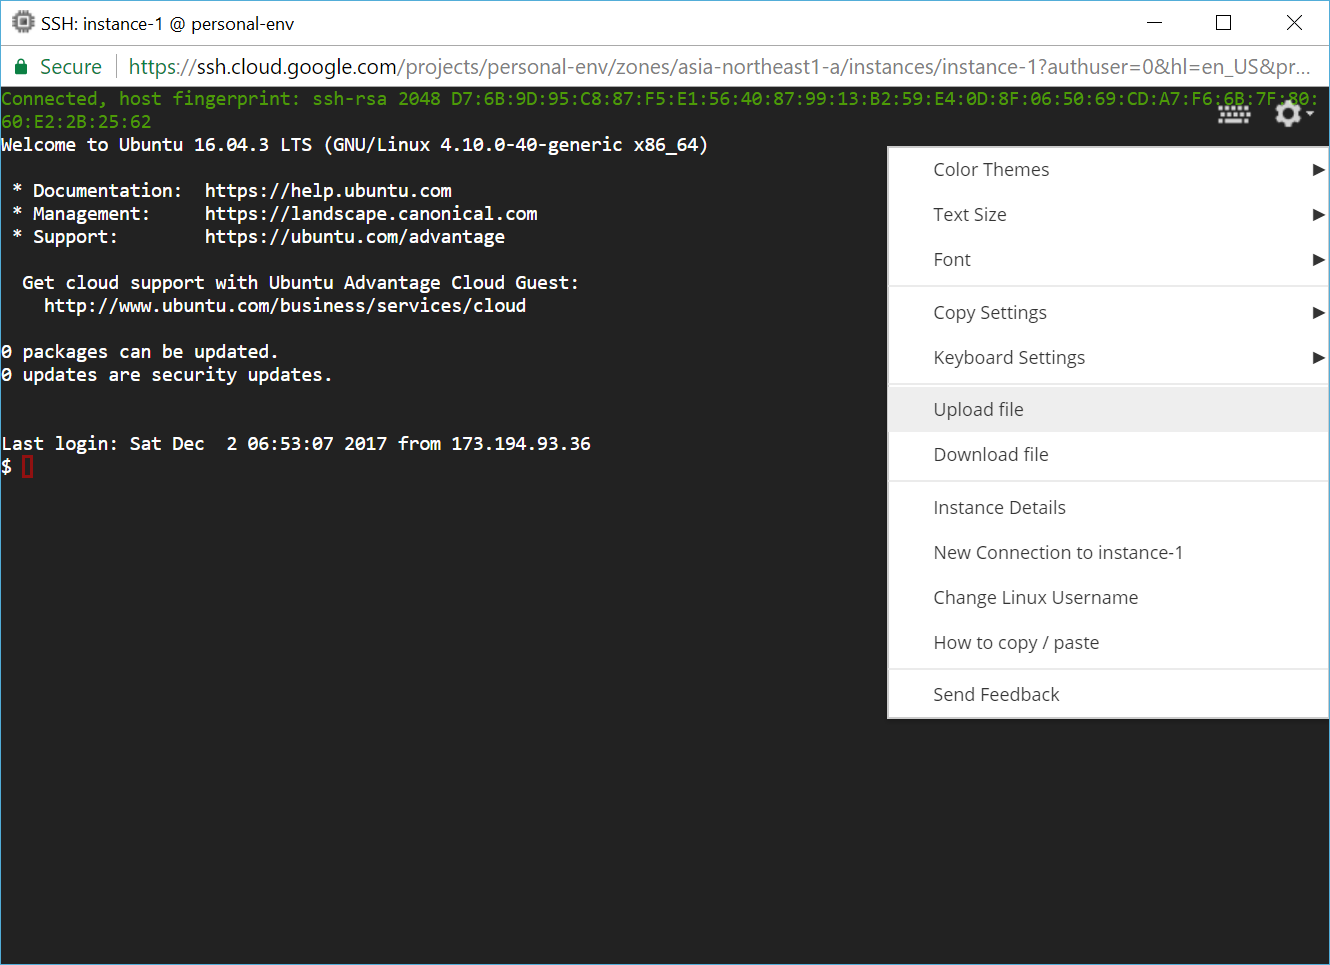Expand the Font submenu arrow
The height and width of the screenshot is (965, 1330).
[1318, 260]
